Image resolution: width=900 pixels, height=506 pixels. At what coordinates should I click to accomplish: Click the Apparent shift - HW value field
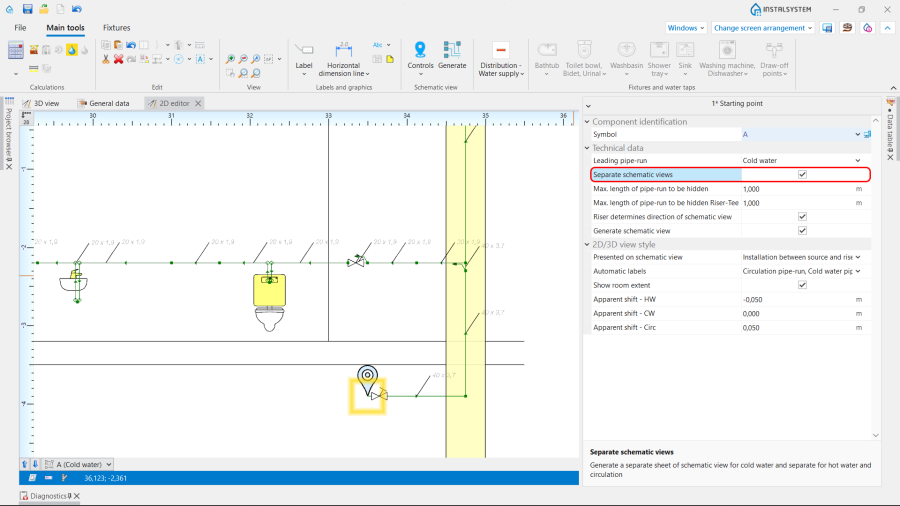(795, 299)
